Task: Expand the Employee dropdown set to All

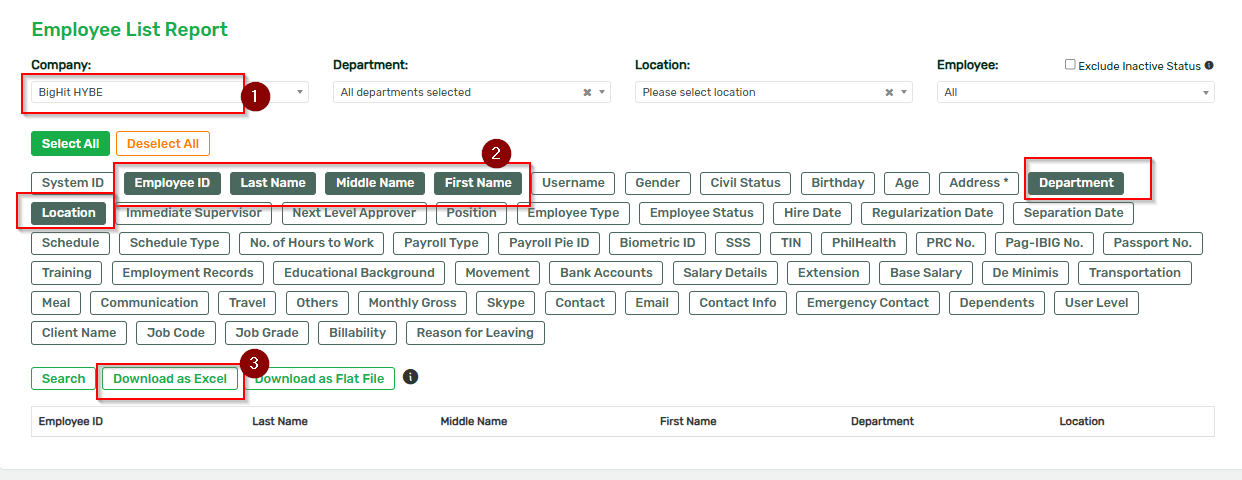Action: (1075, 92)
